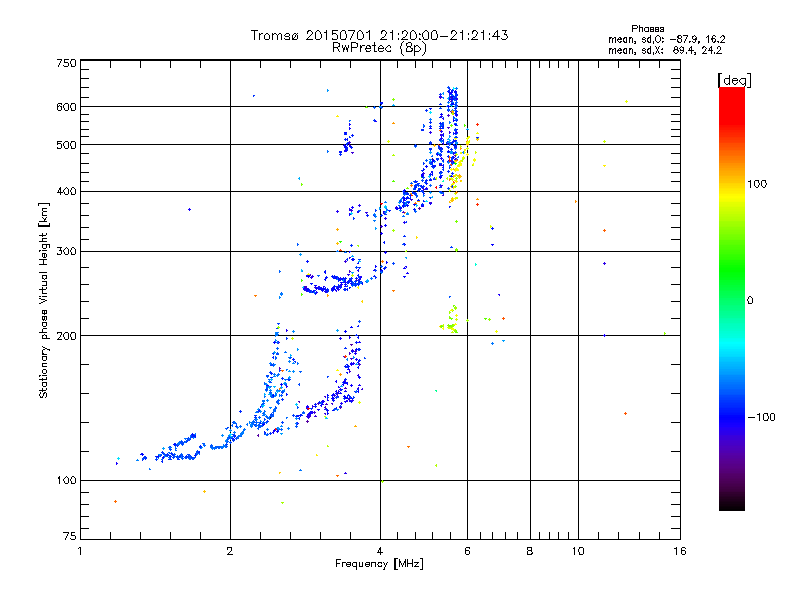800x600 pixels.
Task: Click the plot title 'Tromsø 20150701 21:20:00-21:21:43'
Action: (379, 35)
